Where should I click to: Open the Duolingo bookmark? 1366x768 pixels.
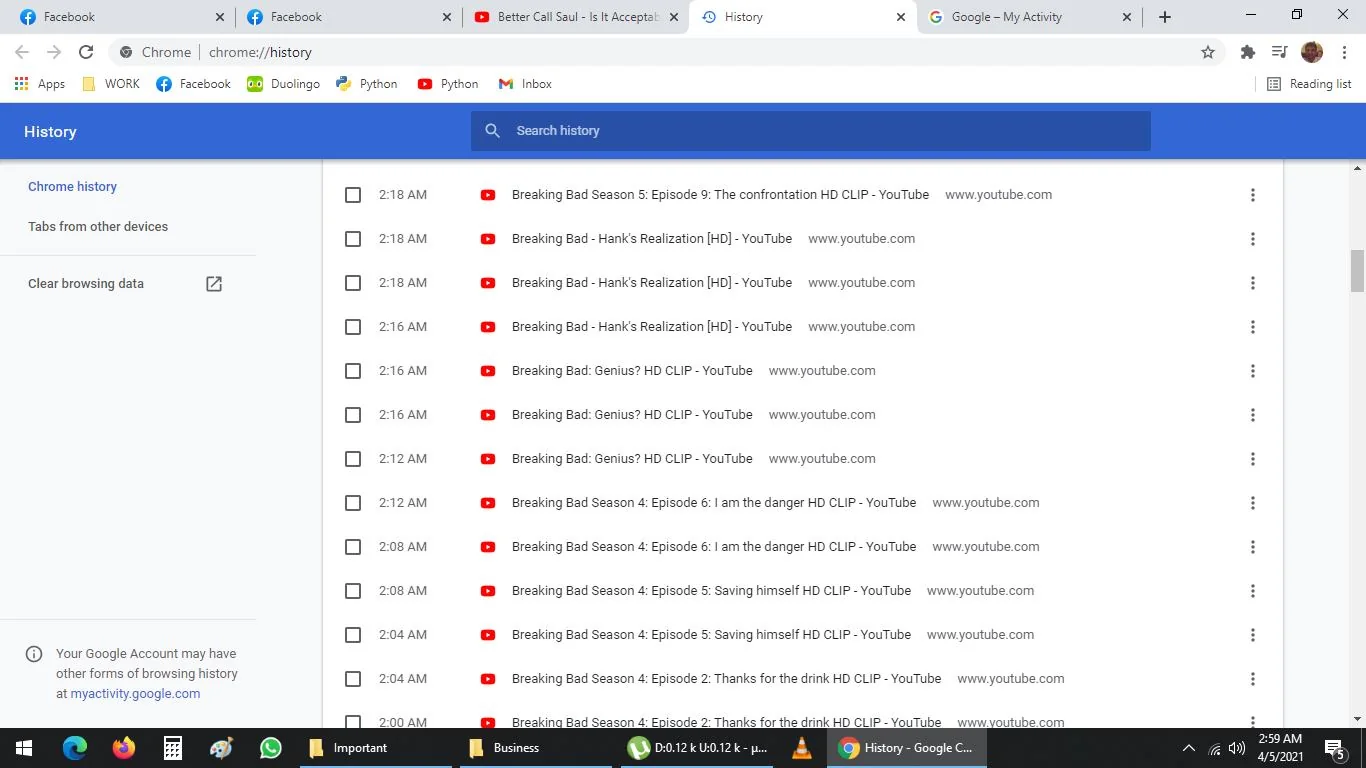[x=284, y=84]
